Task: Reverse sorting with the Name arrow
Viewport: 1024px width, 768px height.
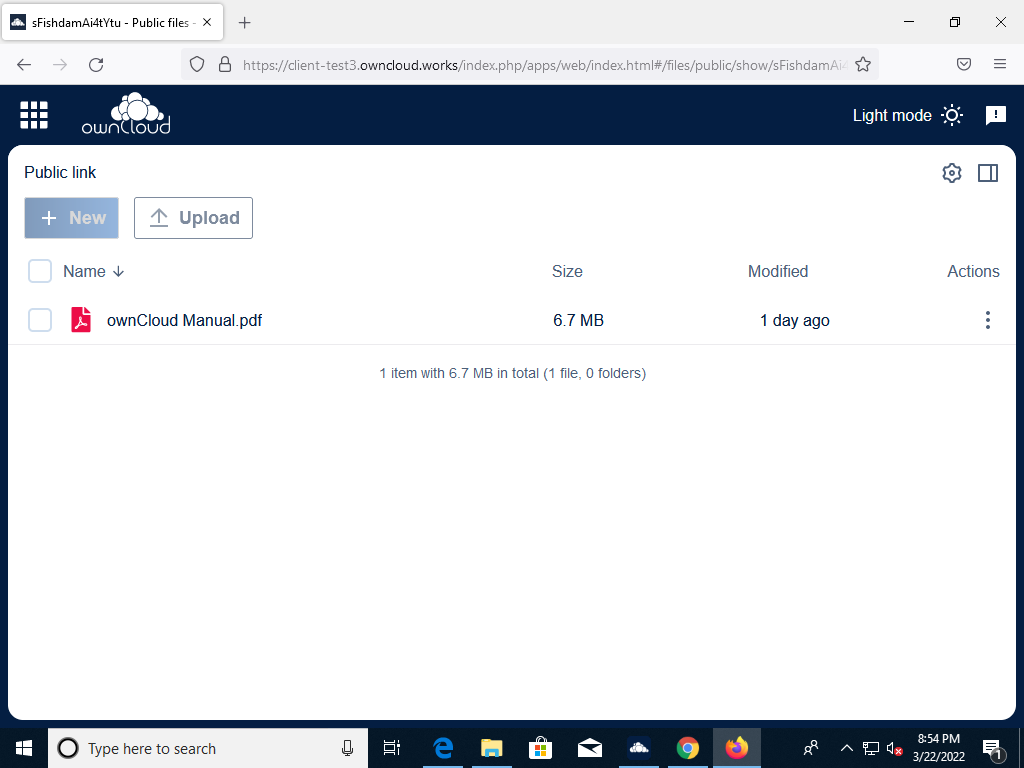Action: coord(118,271)
